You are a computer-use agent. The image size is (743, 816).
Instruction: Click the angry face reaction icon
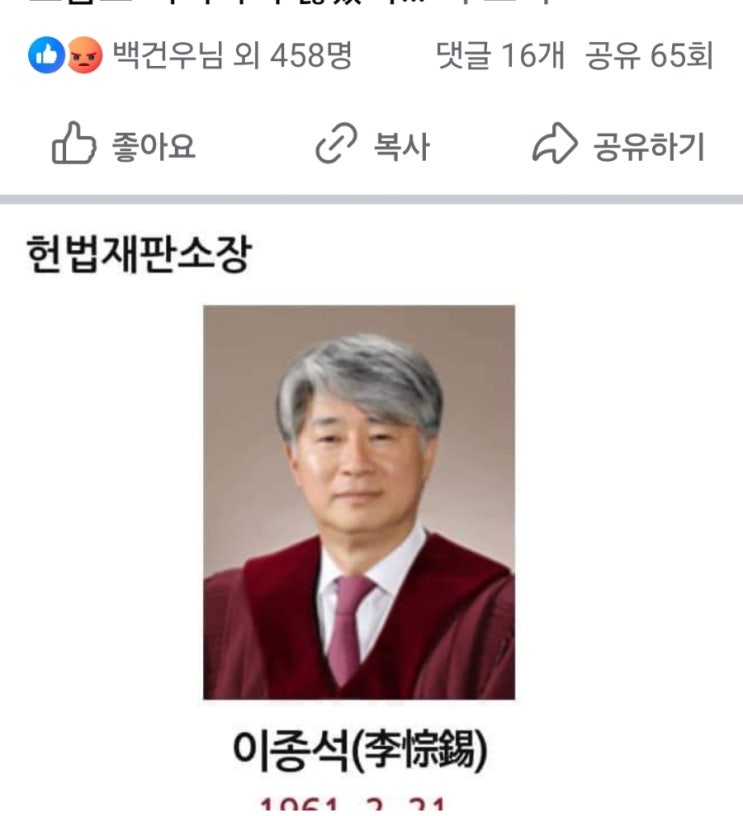click(x=84, y=55)
